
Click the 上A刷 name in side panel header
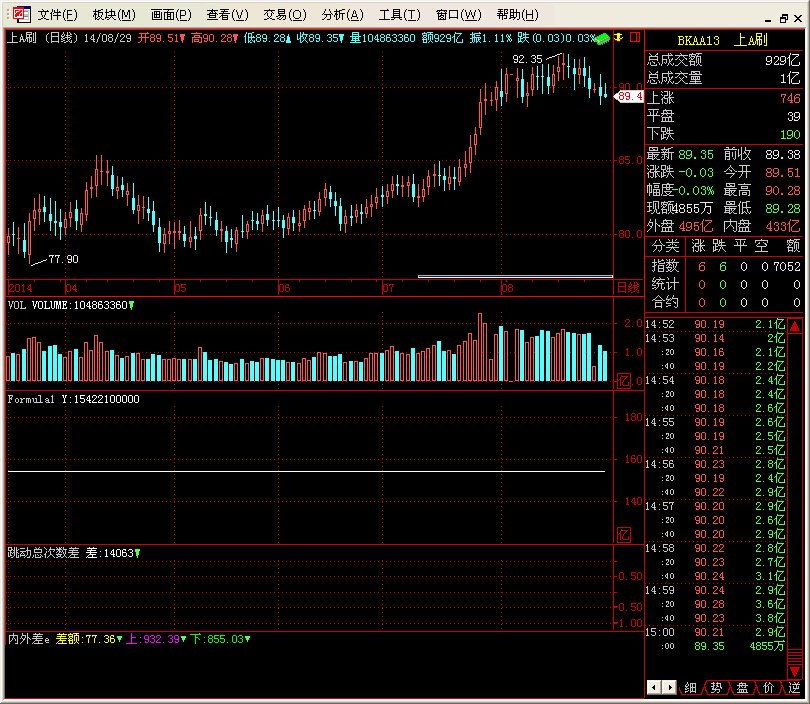pyautogui.click(x=751, y=40)
